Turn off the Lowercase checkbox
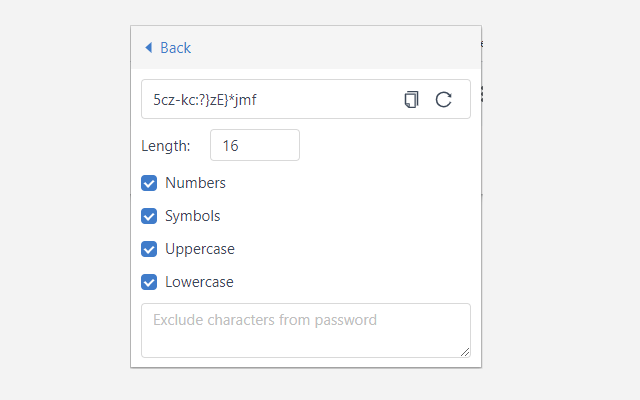 (149, 282)
